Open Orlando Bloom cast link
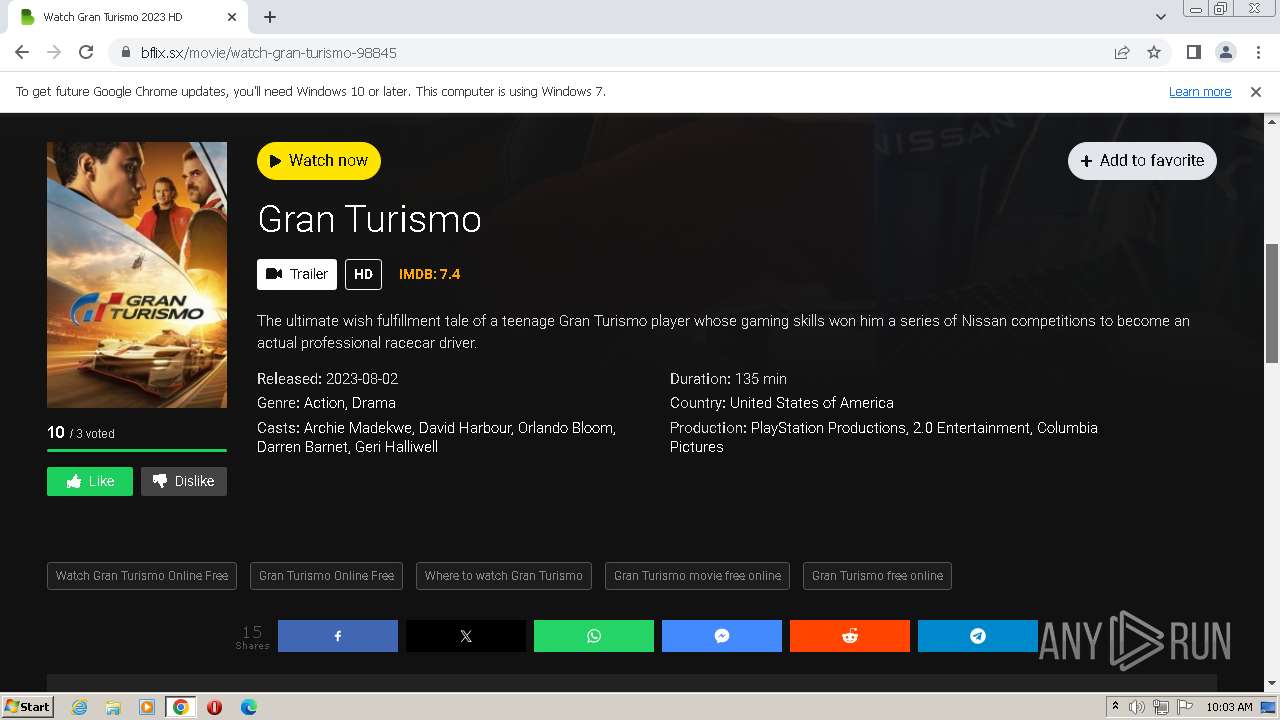This screenshot has height=720, width=1280. click(565, 428)
